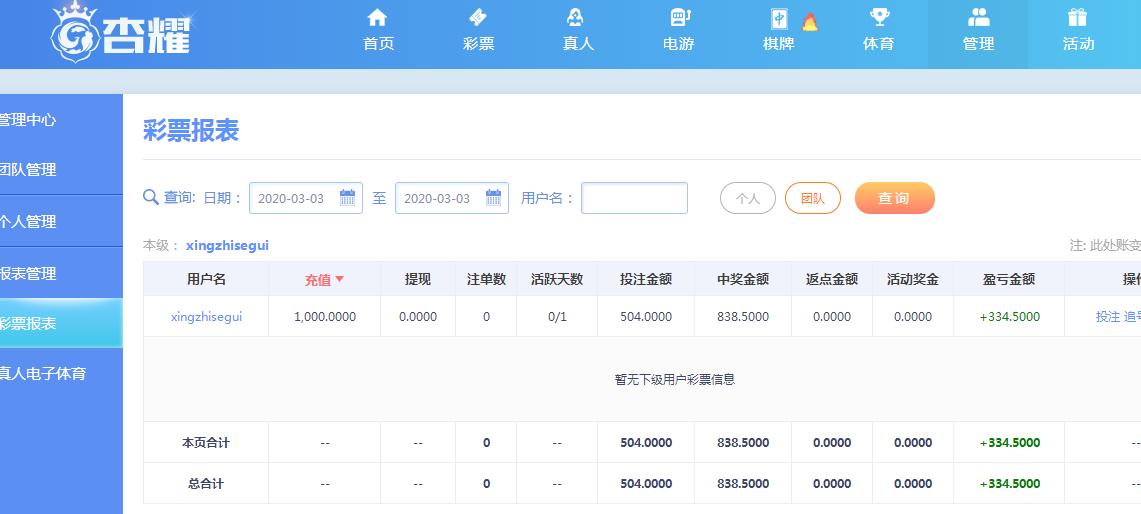Click the 彩票报表 page heading
Image resolution: width=1141 pixels, height=514 pixels.
(191, 131)
